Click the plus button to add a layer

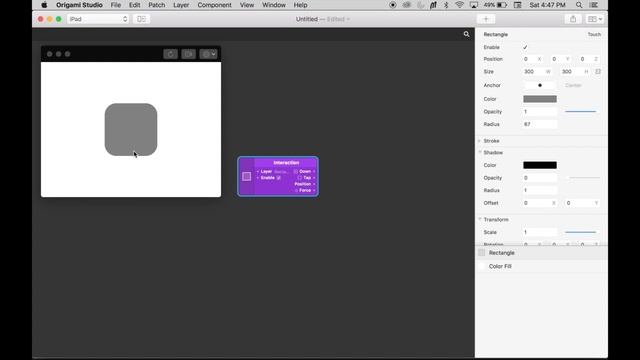[x=486, y=19]
